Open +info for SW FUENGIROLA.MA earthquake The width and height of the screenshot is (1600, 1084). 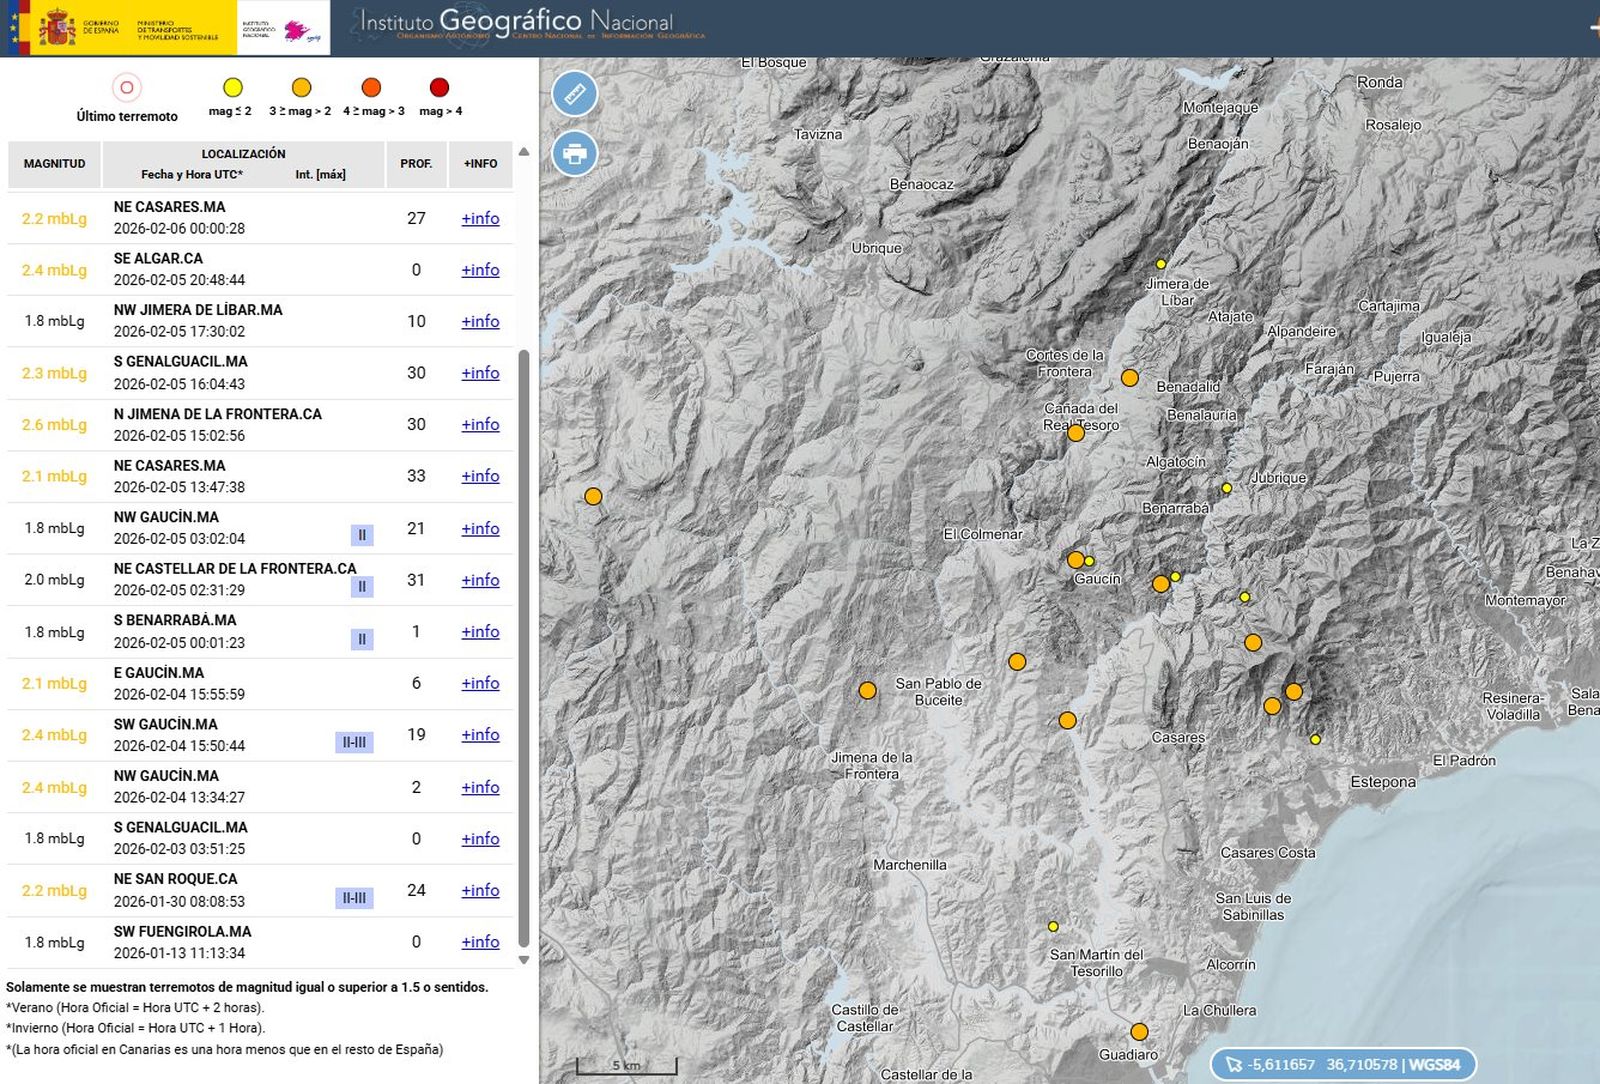pyautogui.click(x=480, y=941)
